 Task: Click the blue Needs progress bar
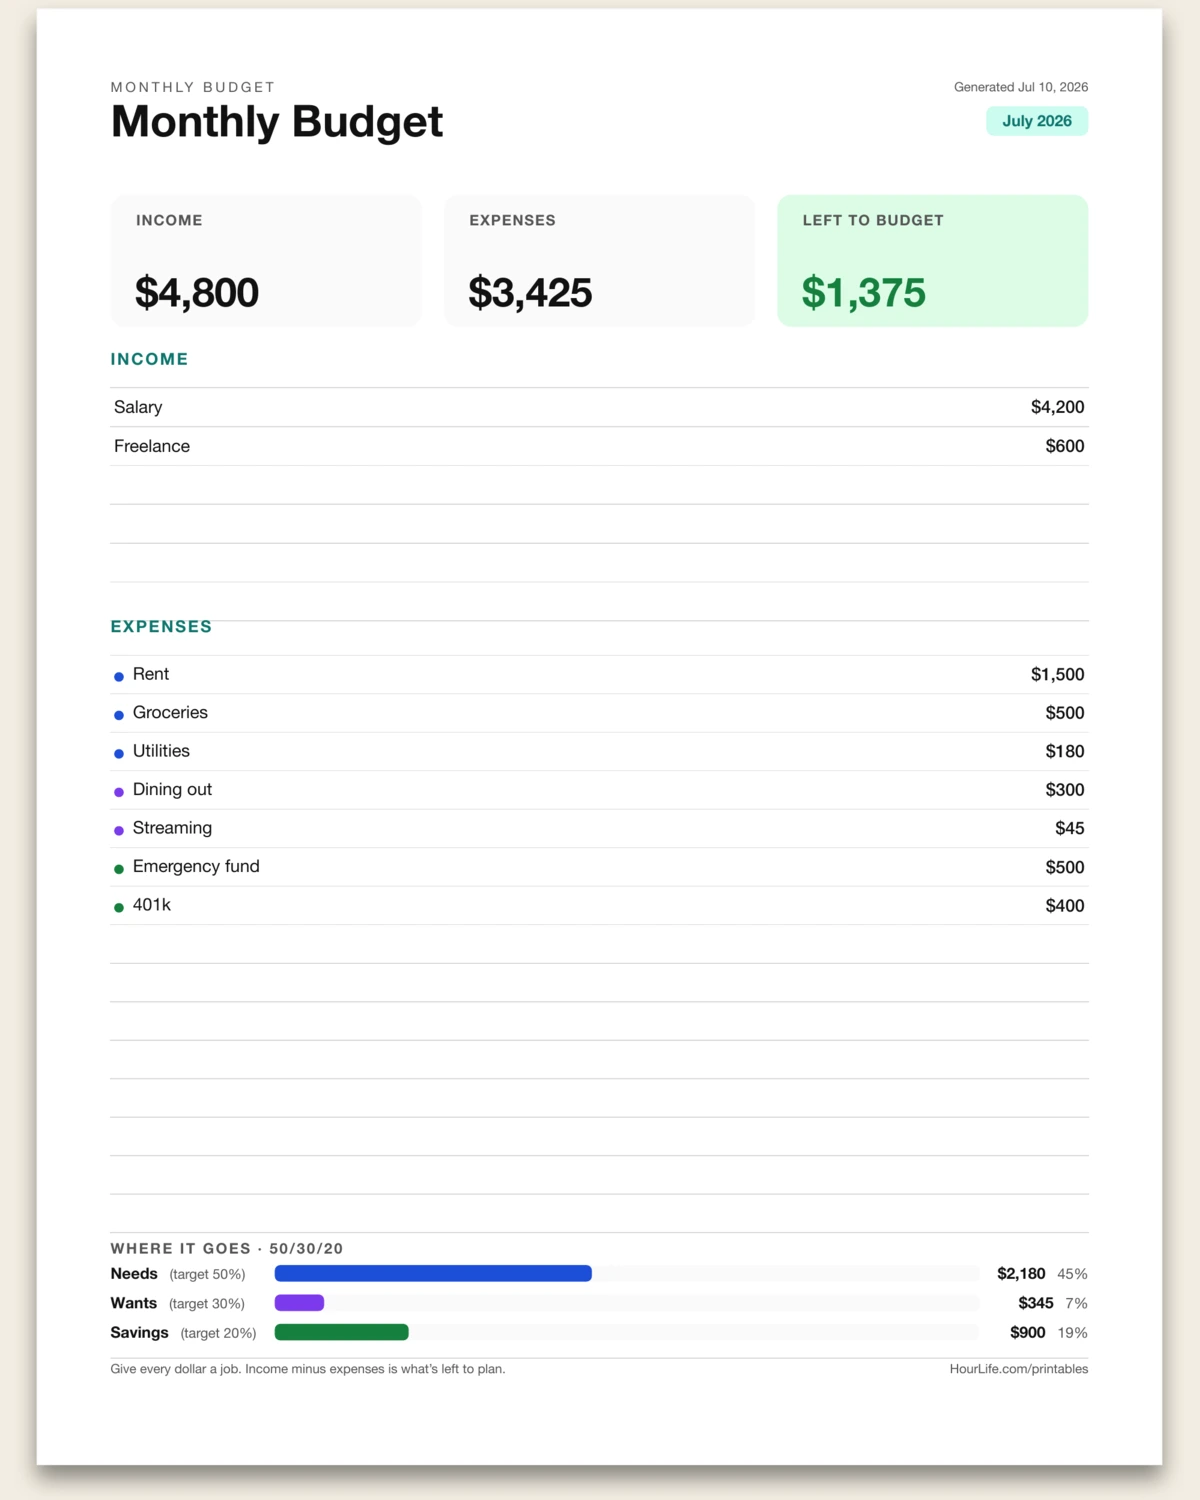(433, 1273)
